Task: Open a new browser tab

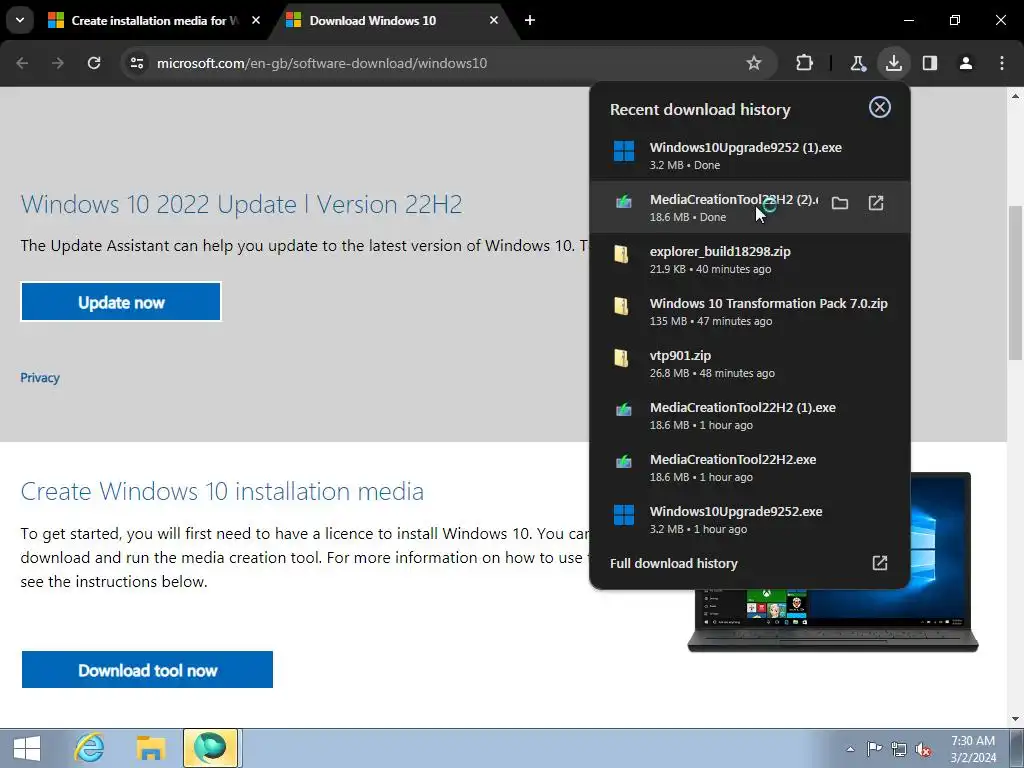Action: tap(530, 21)
